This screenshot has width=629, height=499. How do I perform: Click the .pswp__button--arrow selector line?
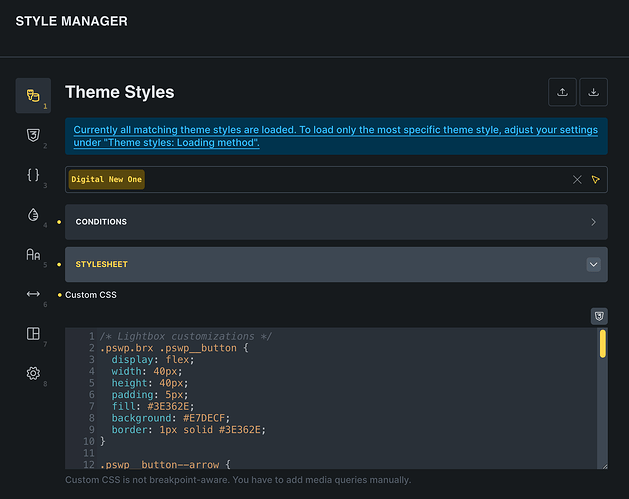165,465
